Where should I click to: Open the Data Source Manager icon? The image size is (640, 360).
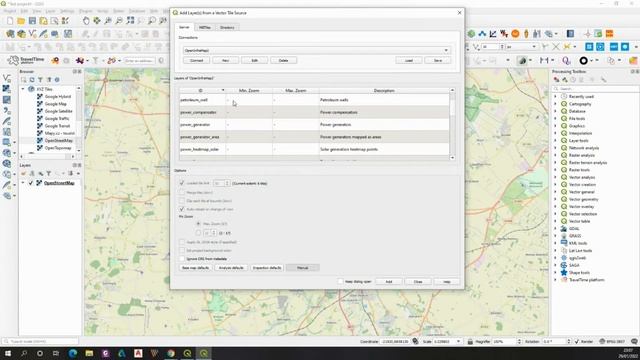pyautogui.click(x=10, y=34)
